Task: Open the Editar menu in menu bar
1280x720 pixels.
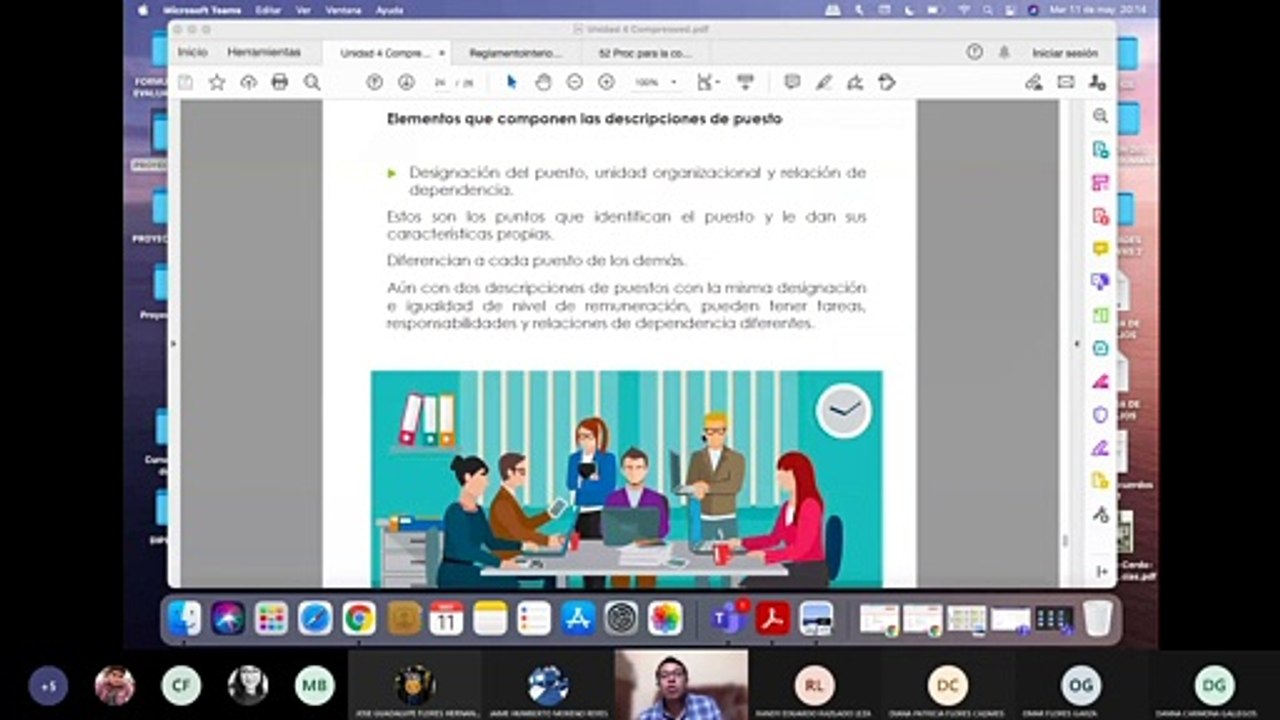Action: (x=268, y=10)
